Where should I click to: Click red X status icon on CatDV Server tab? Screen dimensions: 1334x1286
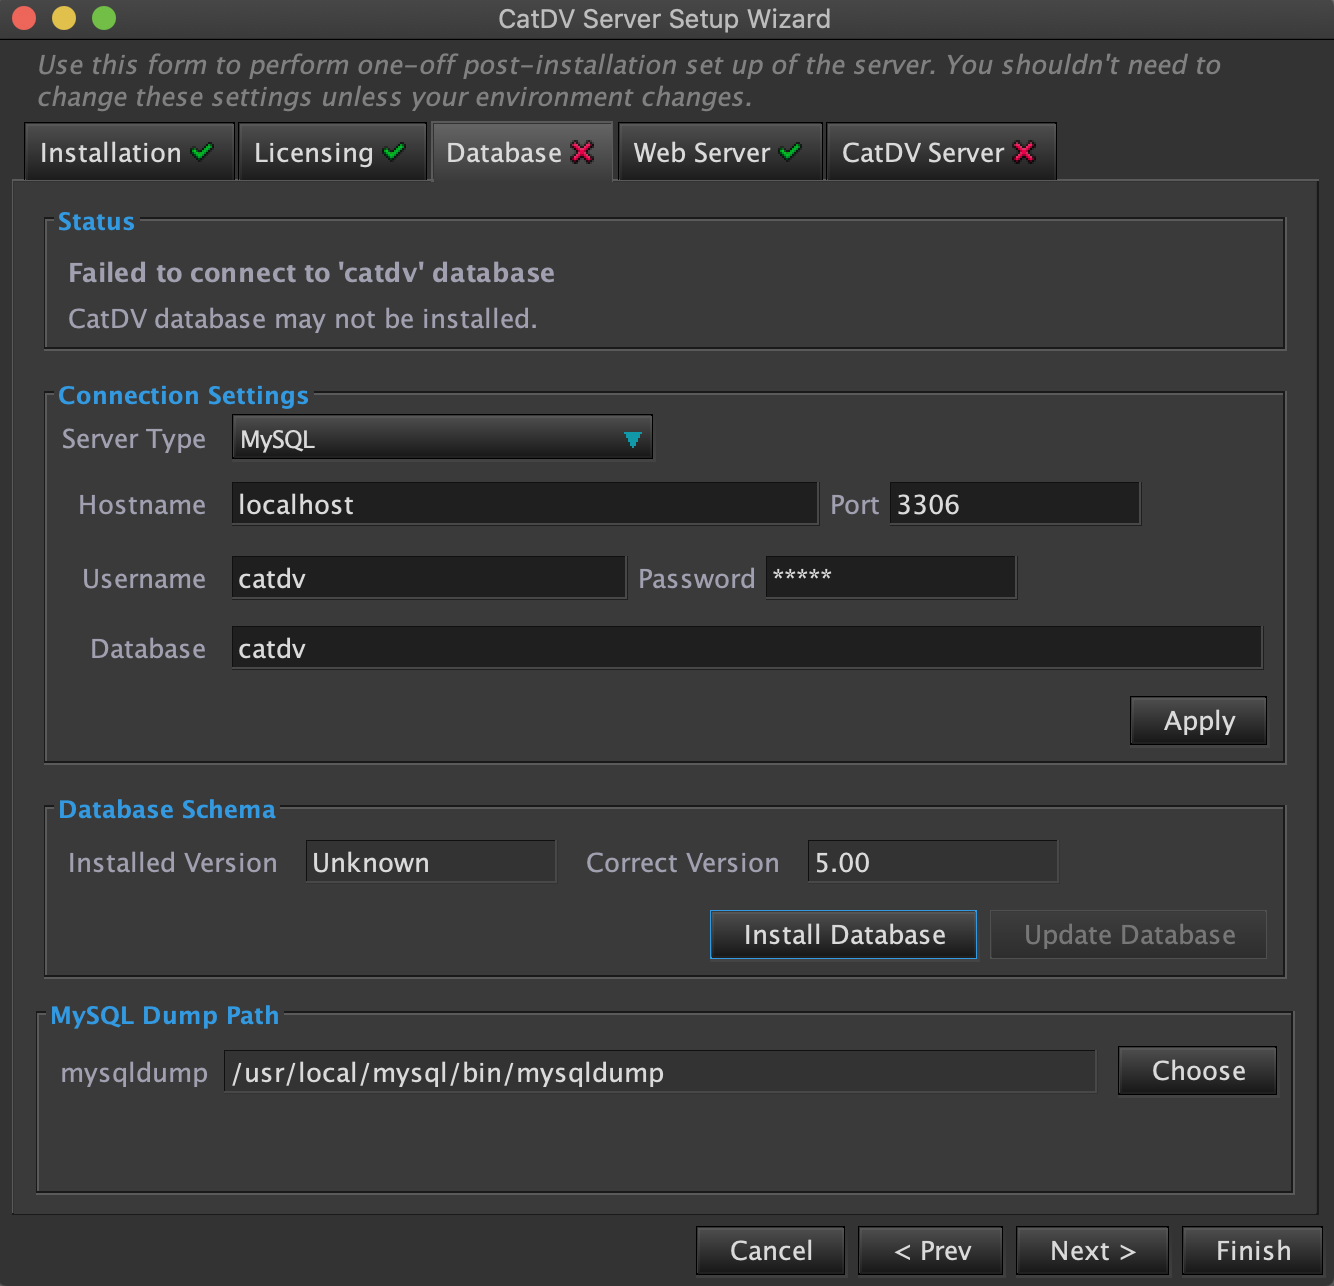(x=1024, y=152)
